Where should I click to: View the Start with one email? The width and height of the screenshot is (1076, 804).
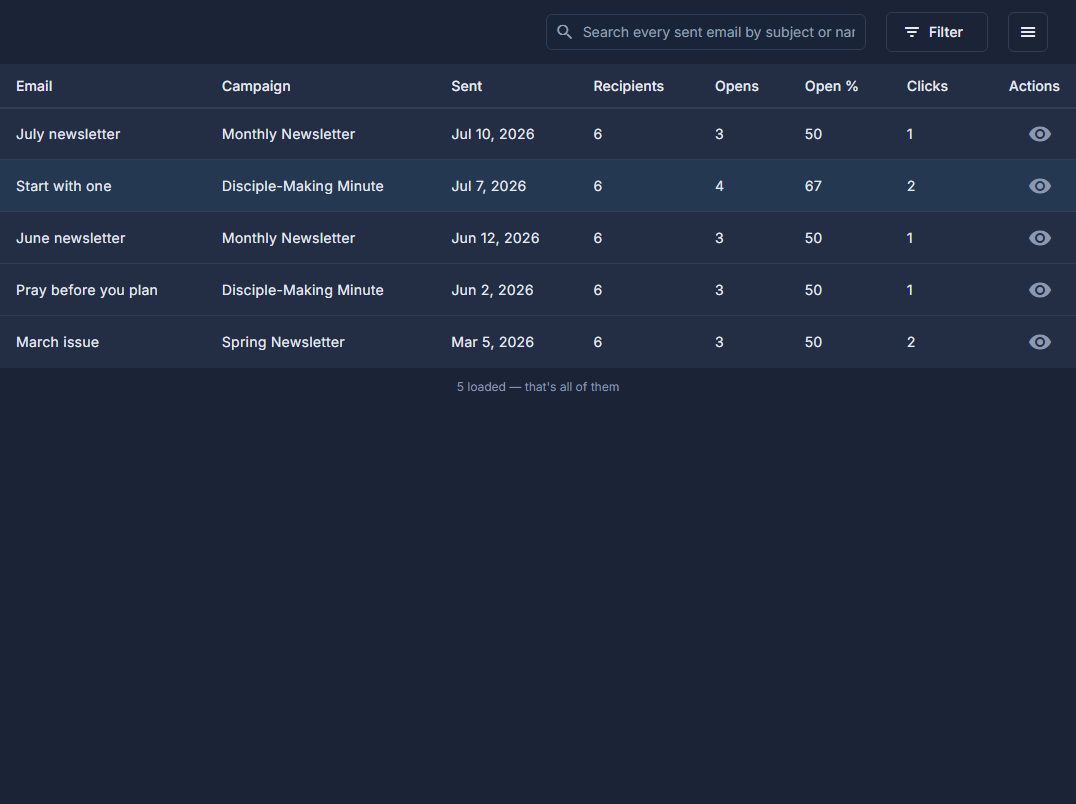[x=1040, y=186]
